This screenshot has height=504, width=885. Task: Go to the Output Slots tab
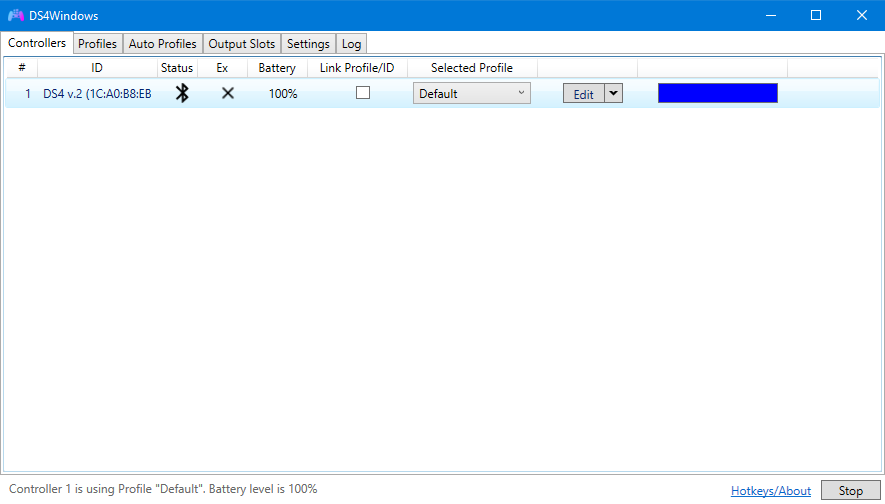click(241, 44)
